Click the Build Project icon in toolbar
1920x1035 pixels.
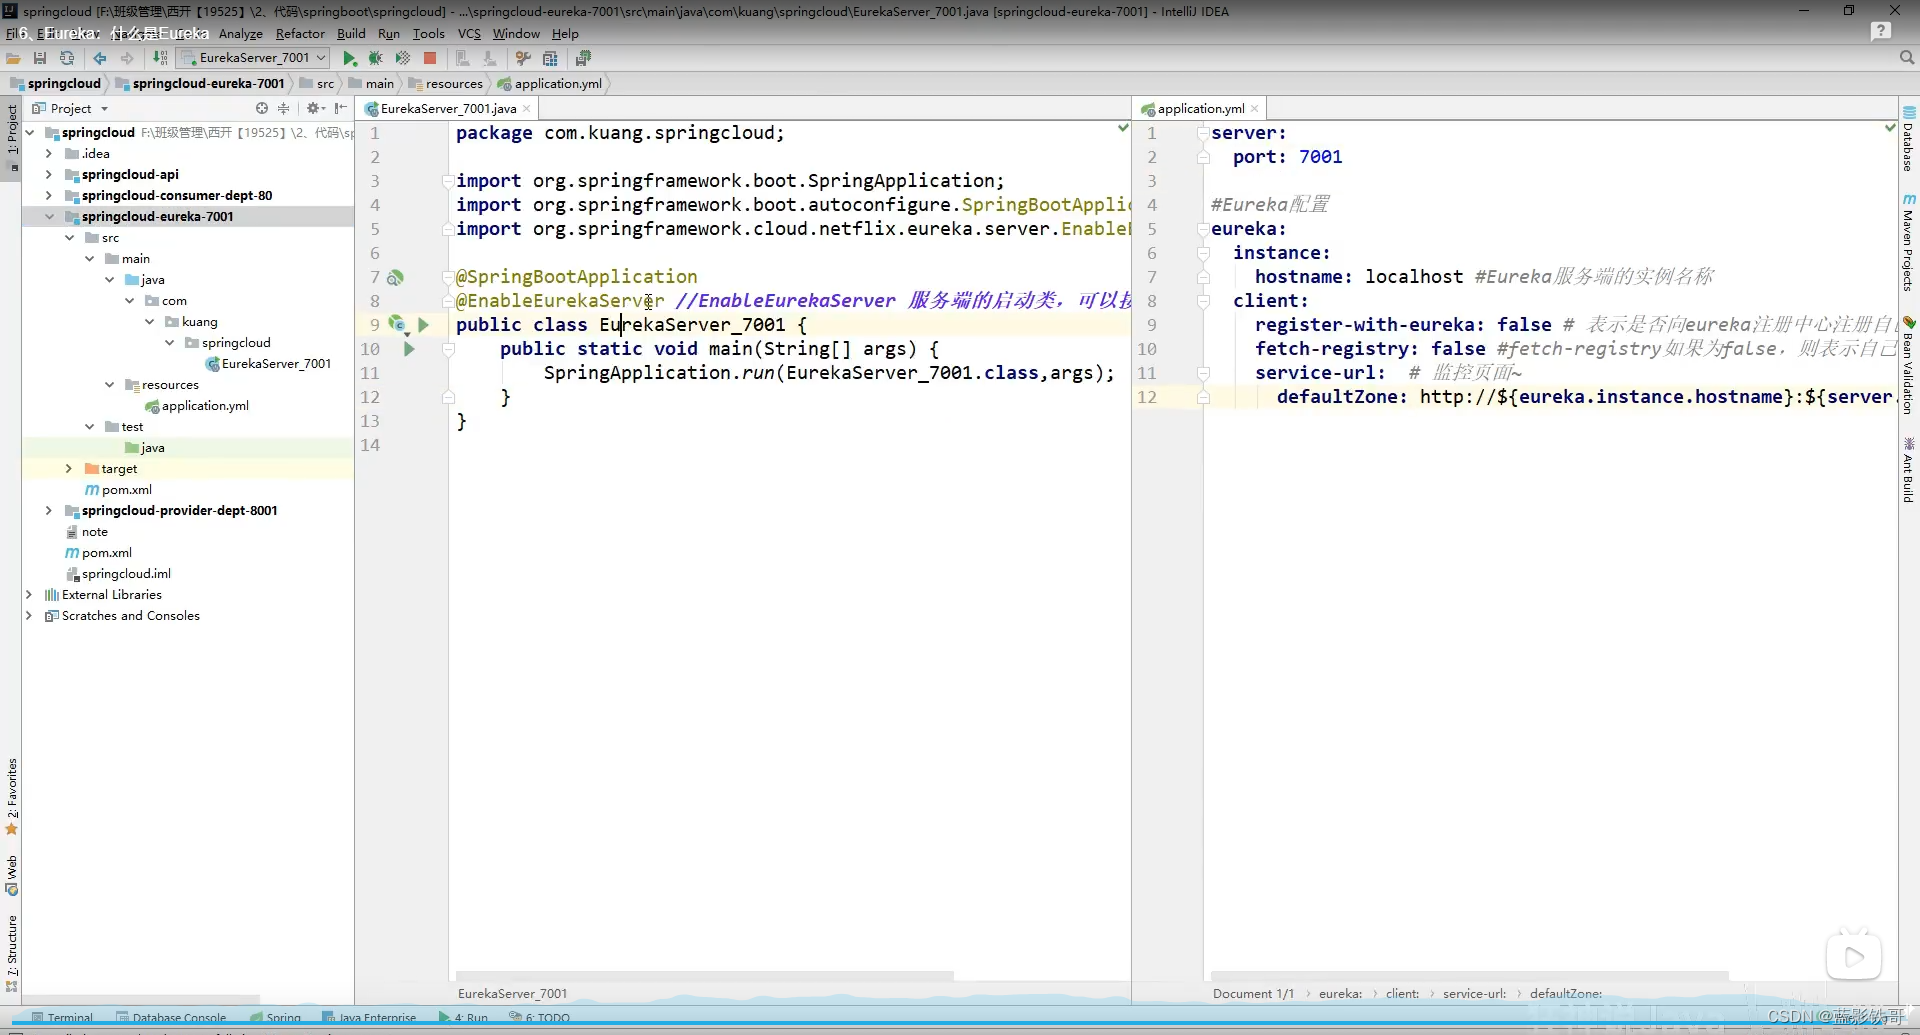160,58
